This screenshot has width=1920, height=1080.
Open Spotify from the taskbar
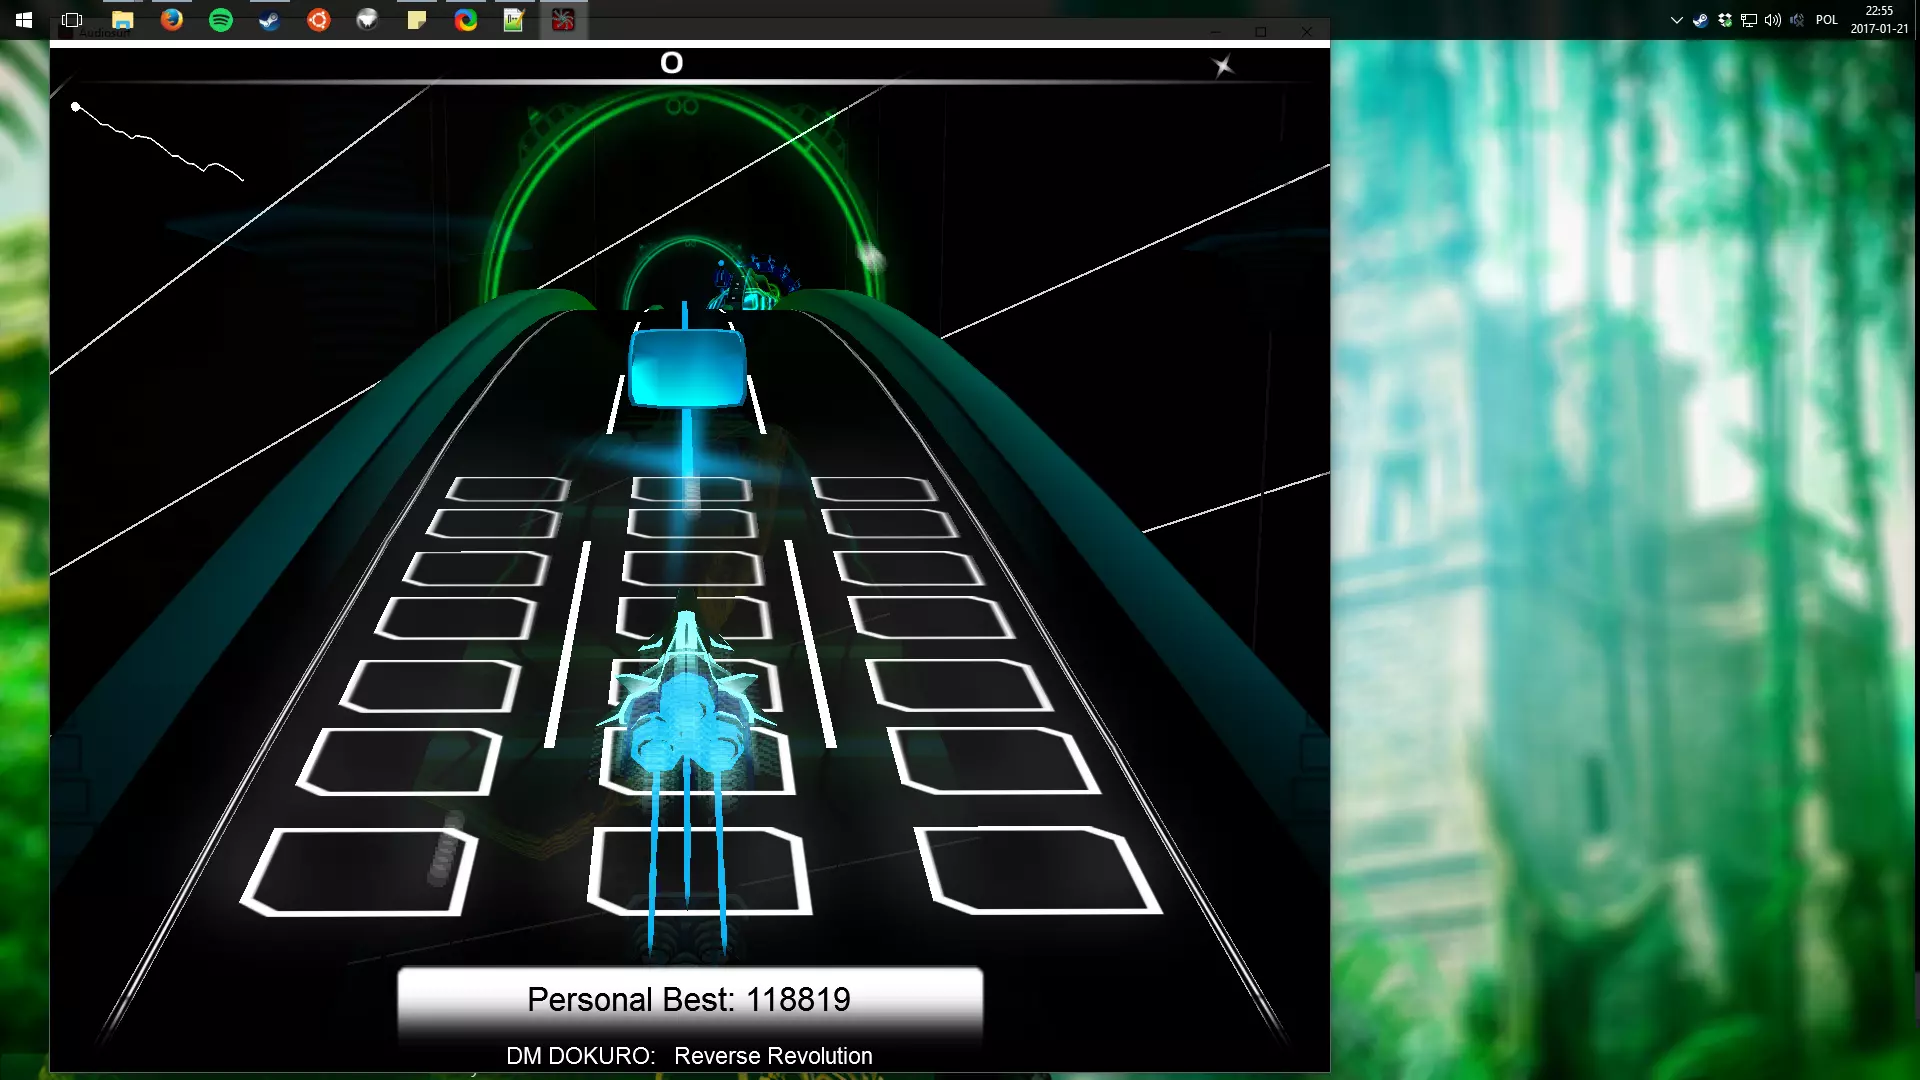(221, 20)
